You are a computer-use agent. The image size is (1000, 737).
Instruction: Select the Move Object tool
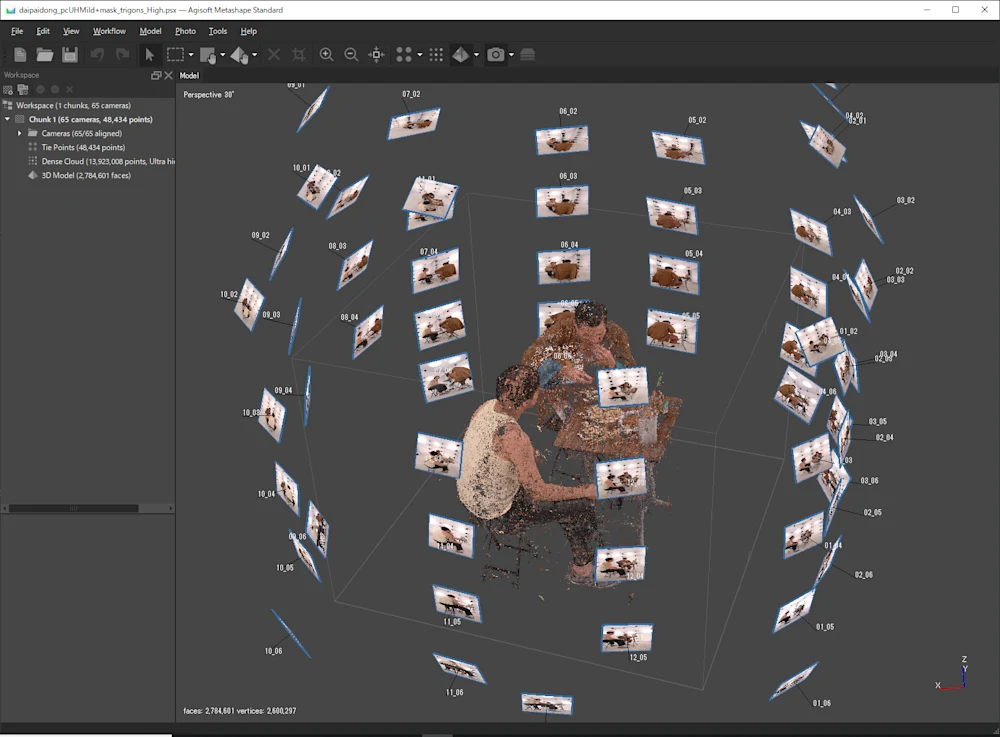pos(239,55)
